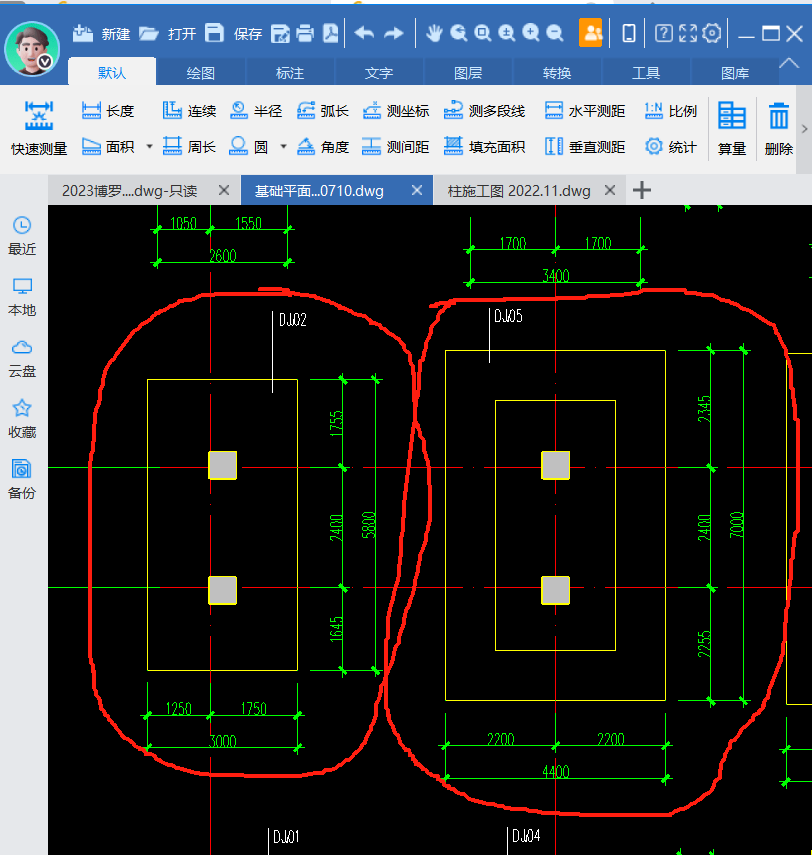This screenshot has width=812, height=855.
Task: Select the 快速测量 quick measure tool
Action: [39, 129]
